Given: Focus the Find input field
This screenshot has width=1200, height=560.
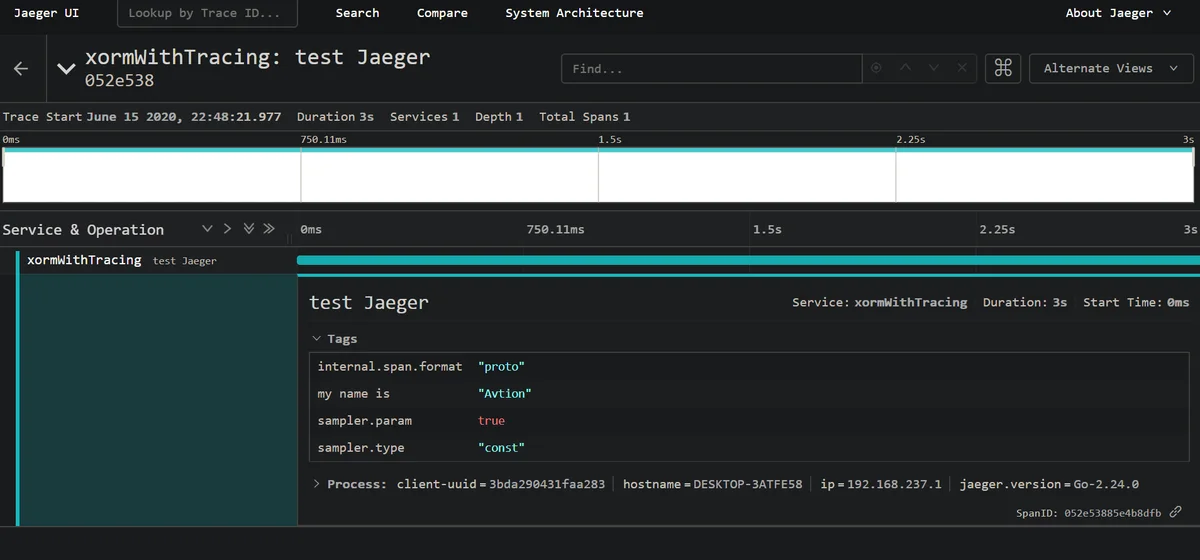Looking at the screenshot, I should (x=712, y=68).
